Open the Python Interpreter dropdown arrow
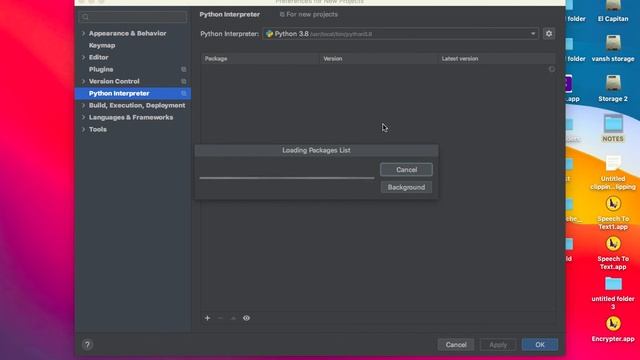This screenshot has width=640, height=360. (533, 34)
